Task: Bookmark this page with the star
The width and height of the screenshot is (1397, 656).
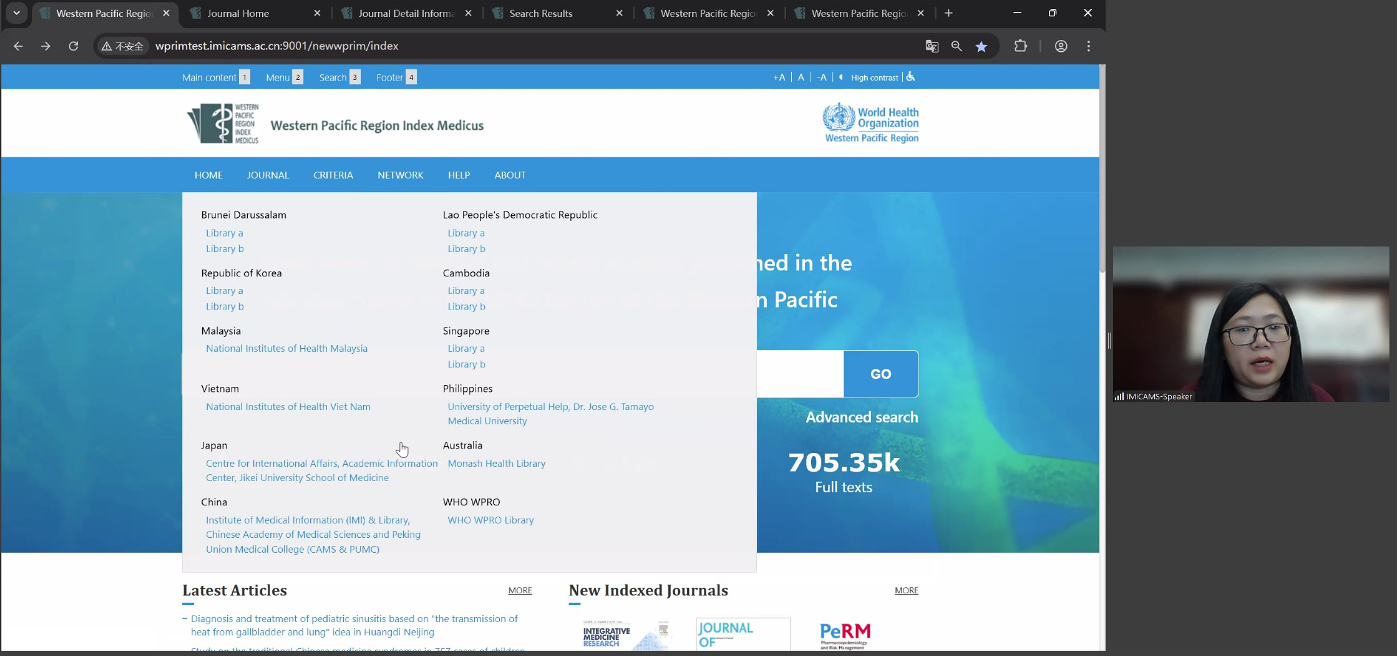Action: (982, 46)
